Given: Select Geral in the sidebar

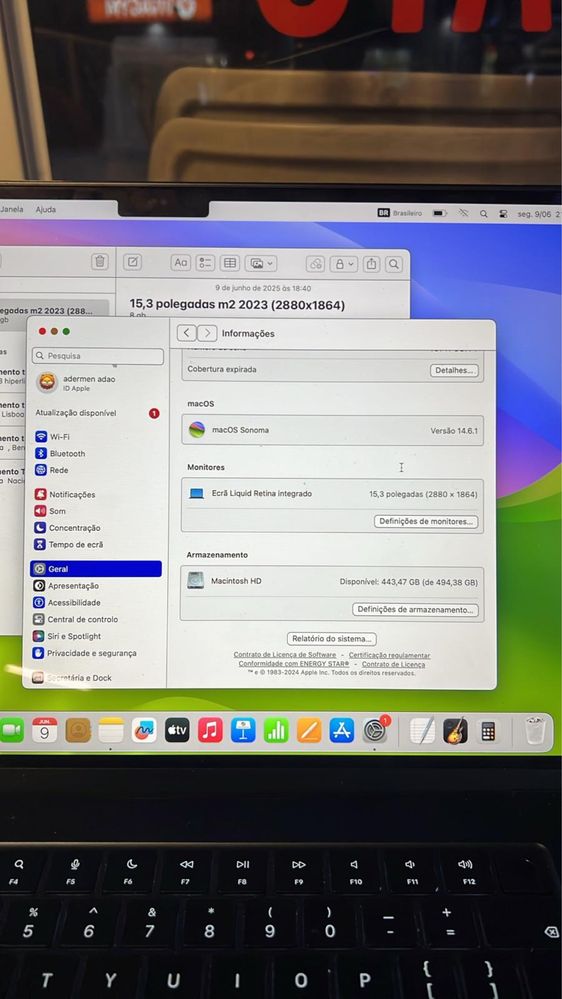Looking at the screenshot, I should [x=96, y=569].
